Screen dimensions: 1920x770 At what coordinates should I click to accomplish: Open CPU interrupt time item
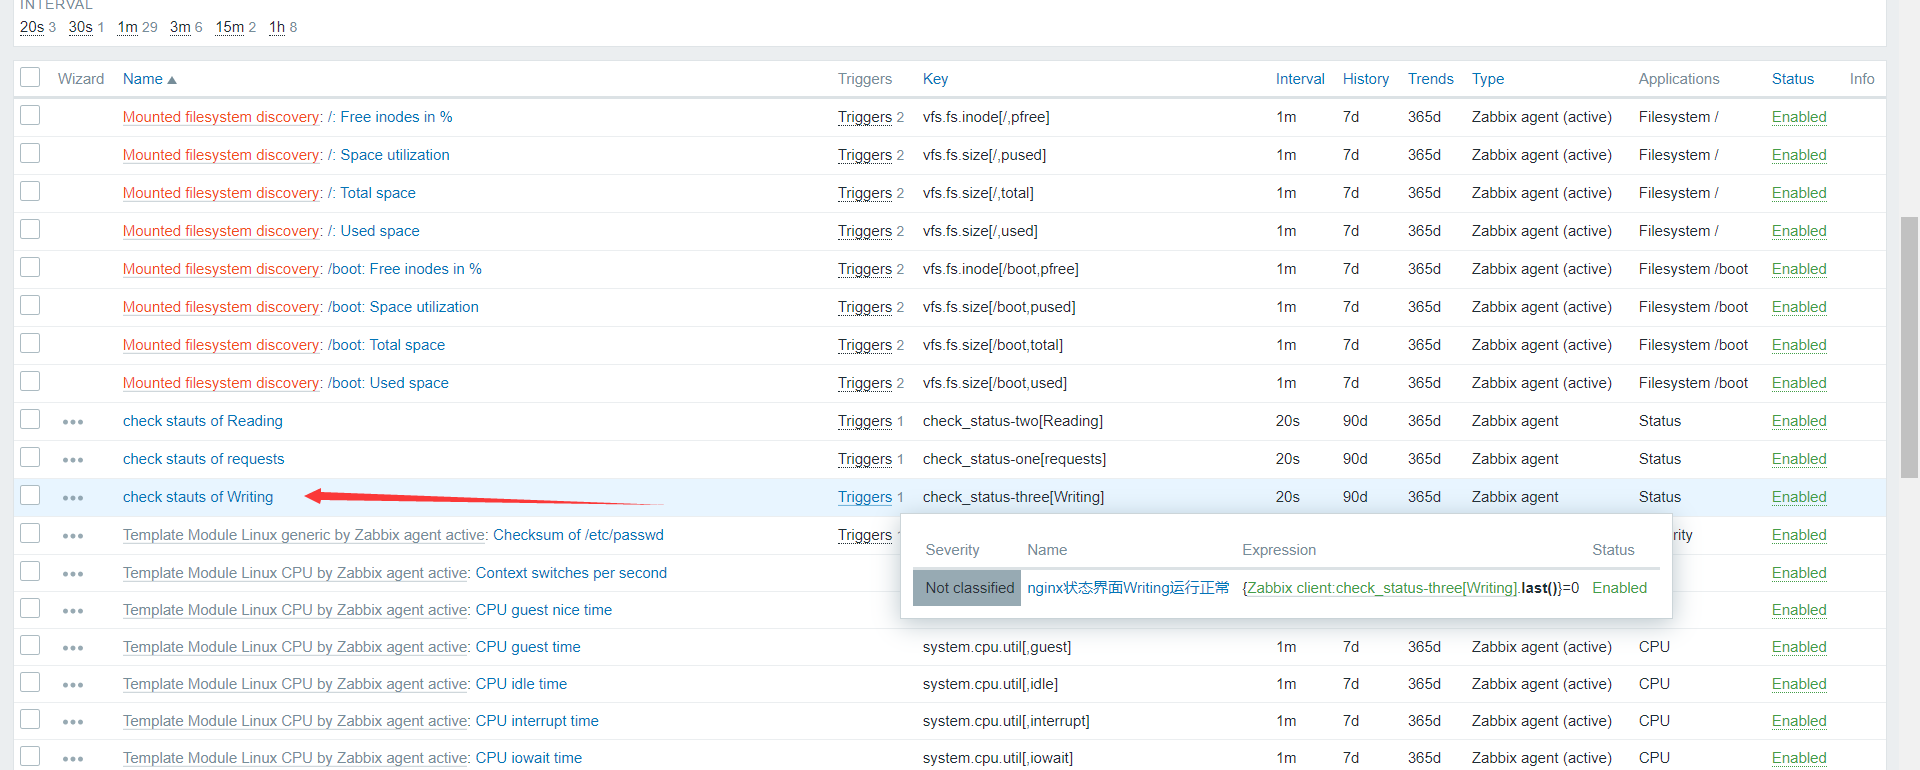tap(537, 721)
